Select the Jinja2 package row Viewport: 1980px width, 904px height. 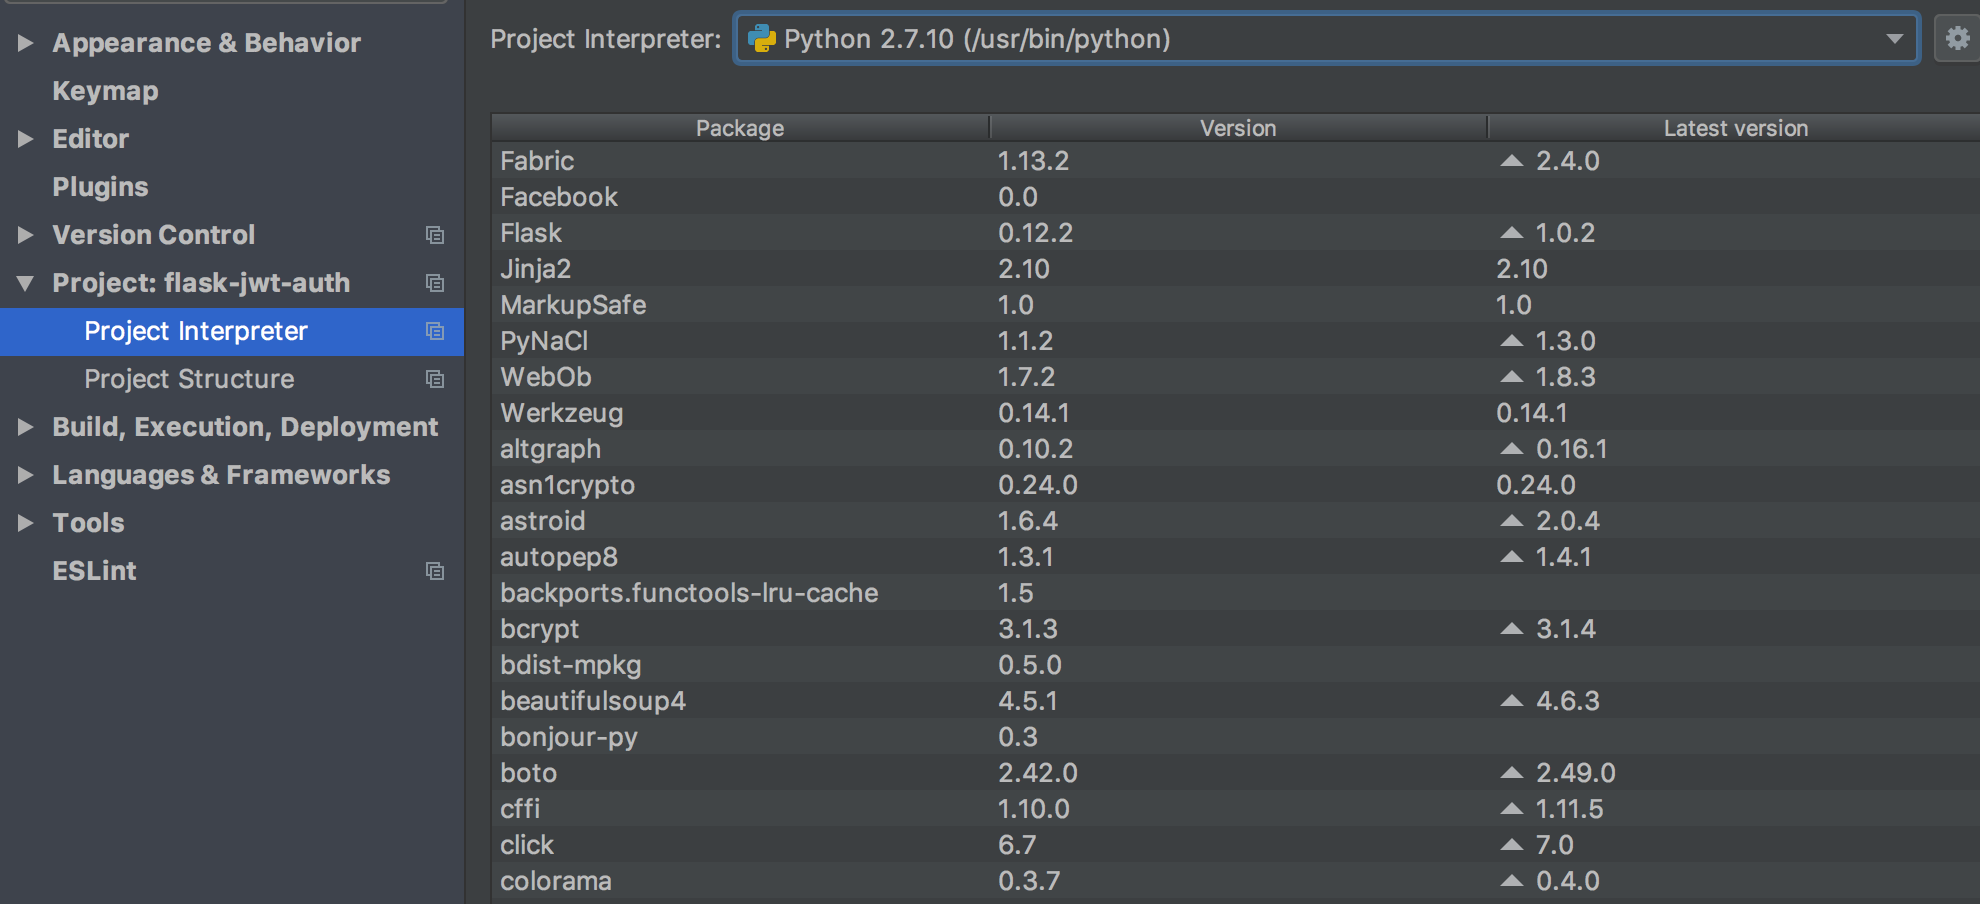[1236, 269]
